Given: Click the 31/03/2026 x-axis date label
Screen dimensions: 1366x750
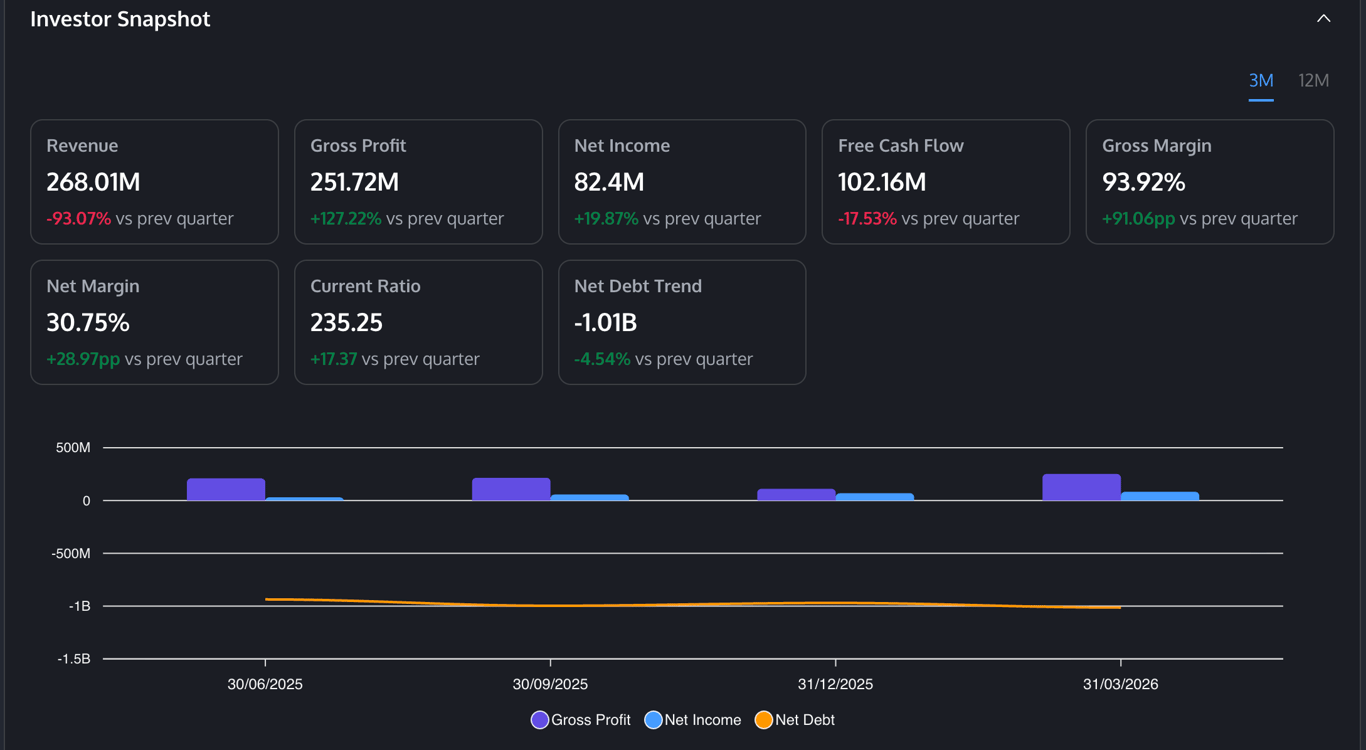Looking at the screenshot, I should [1120, 685].
